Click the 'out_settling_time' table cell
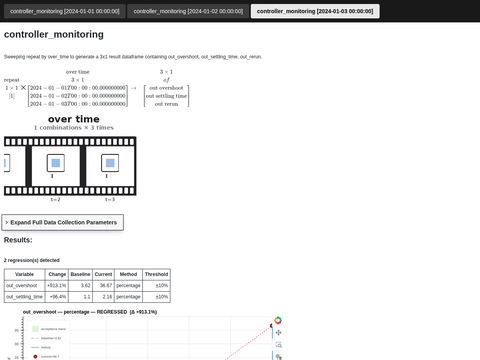 [24, 297]
